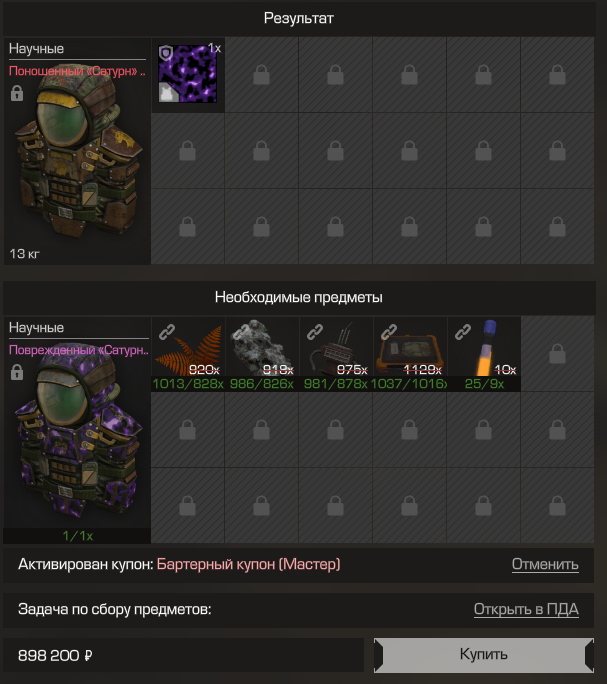
Task: Click the Купить purchase button
Action: 484,654
